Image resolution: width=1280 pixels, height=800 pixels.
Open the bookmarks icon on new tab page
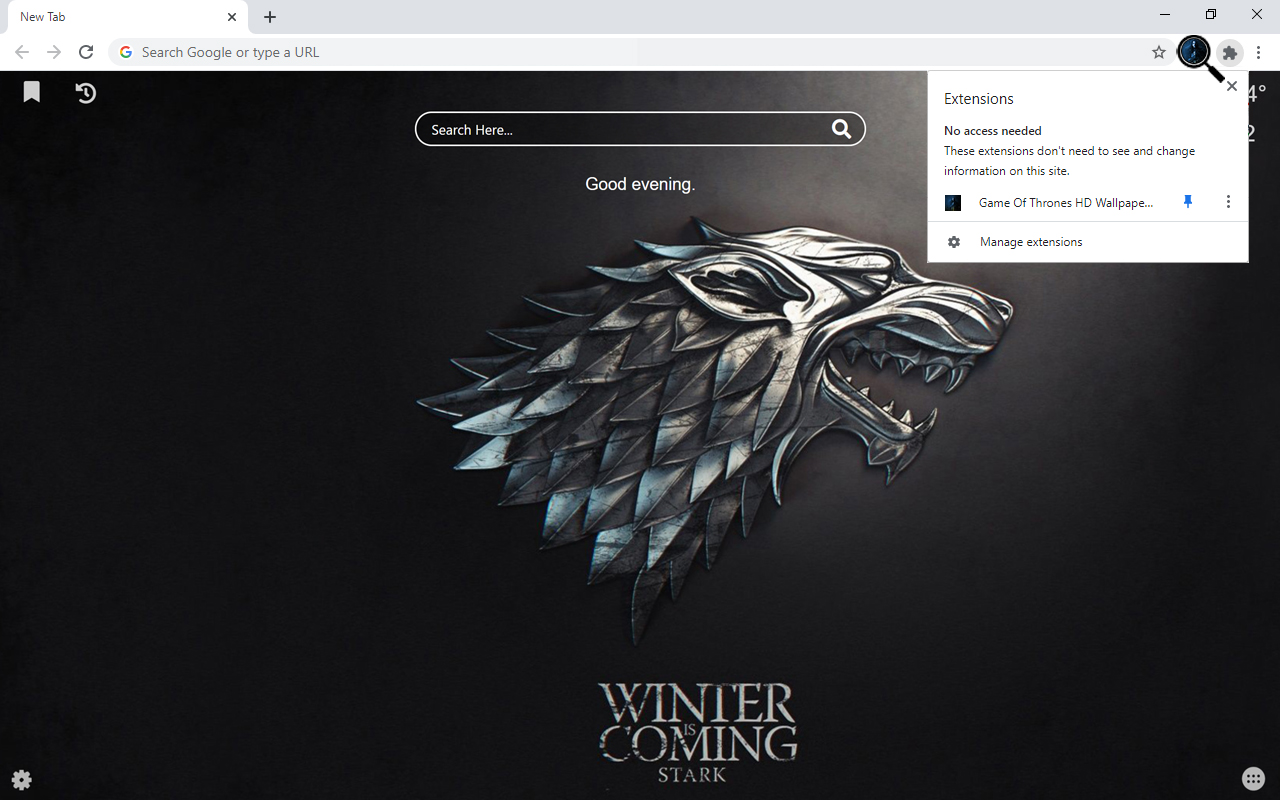(x=32, y=92)
